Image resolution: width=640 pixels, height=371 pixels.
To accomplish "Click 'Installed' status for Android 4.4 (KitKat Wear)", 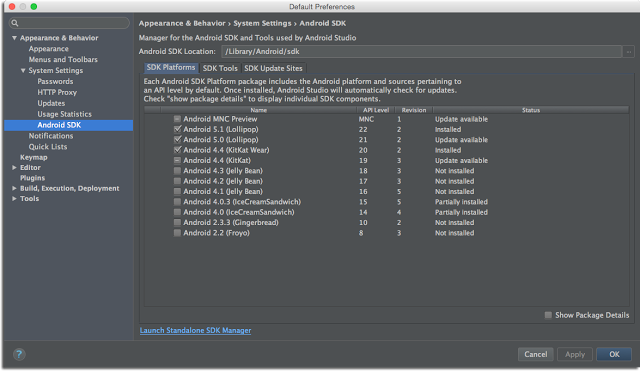I will pyautogui.click(x=448, y=150).
